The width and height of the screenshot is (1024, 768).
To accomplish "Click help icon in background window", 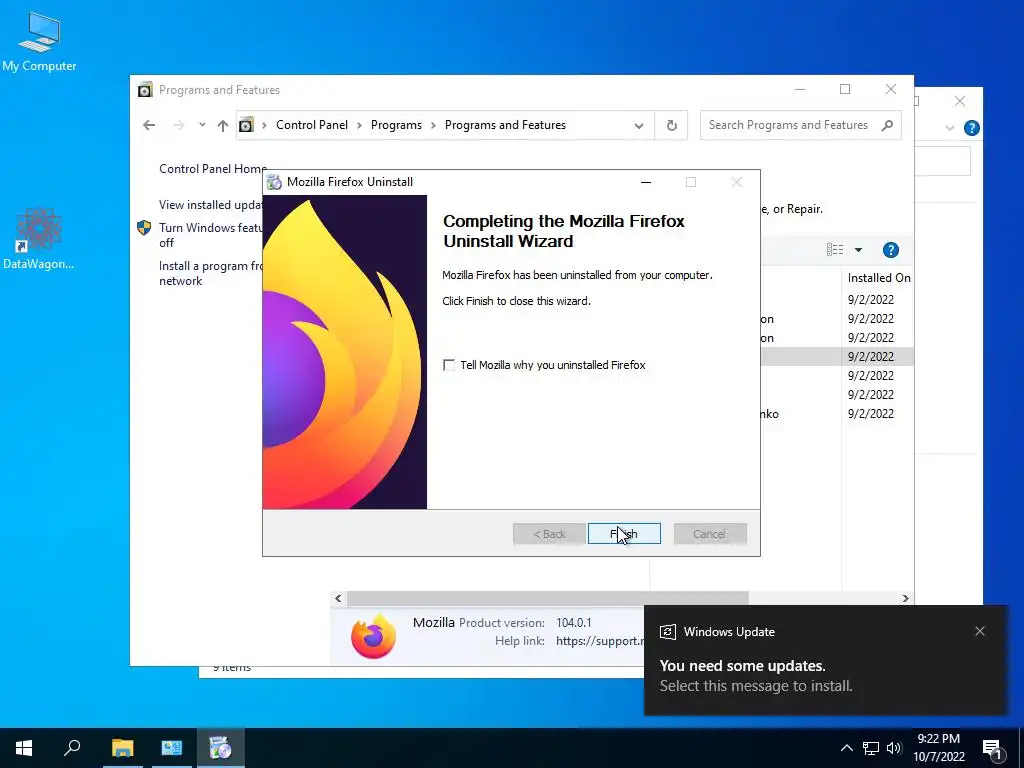I will [x=971, y=128].
